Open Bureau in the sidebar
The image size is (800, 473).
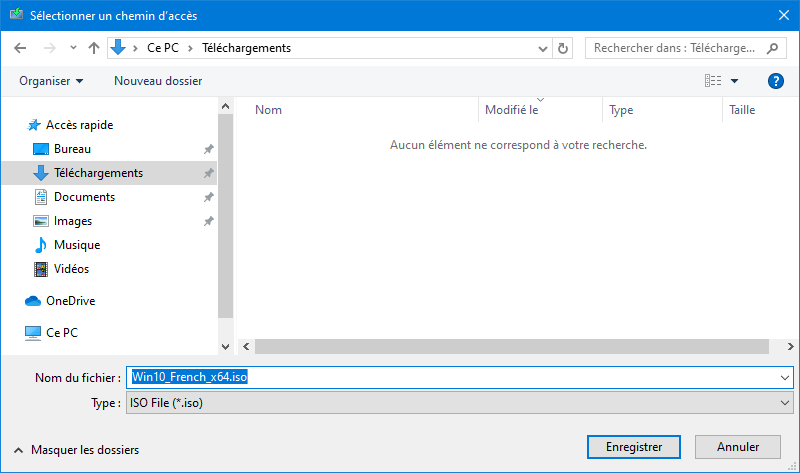pyautogui.click(x=72, y=149)
